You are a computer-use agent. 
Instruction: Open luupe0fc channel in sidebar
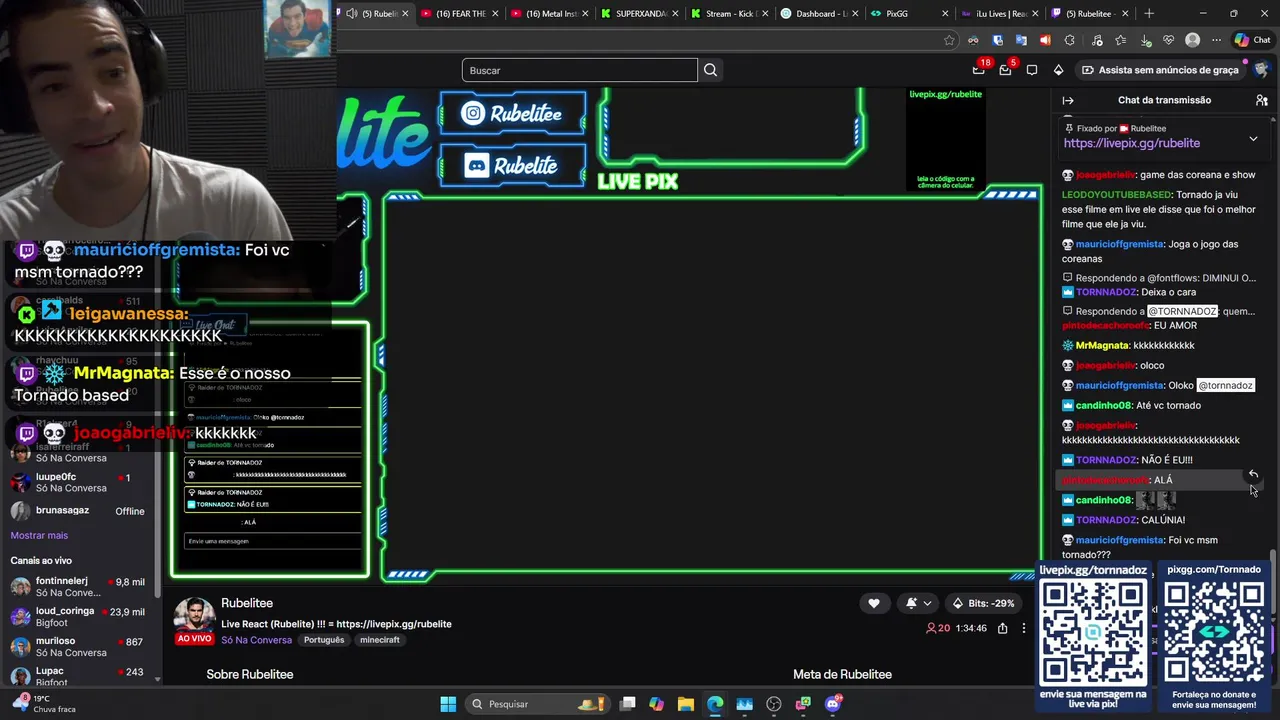pyautogui.click(x=78, y=482)
